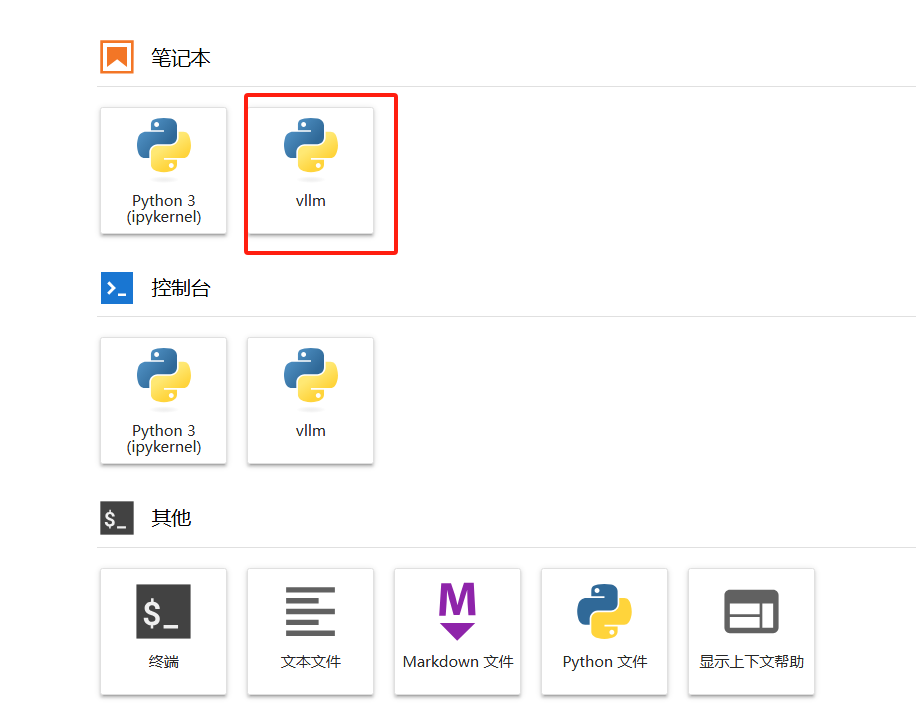Click the blue 控制台 section prompt icon
The width and height of the screenshot is (916, 719).
coord(117,288)
